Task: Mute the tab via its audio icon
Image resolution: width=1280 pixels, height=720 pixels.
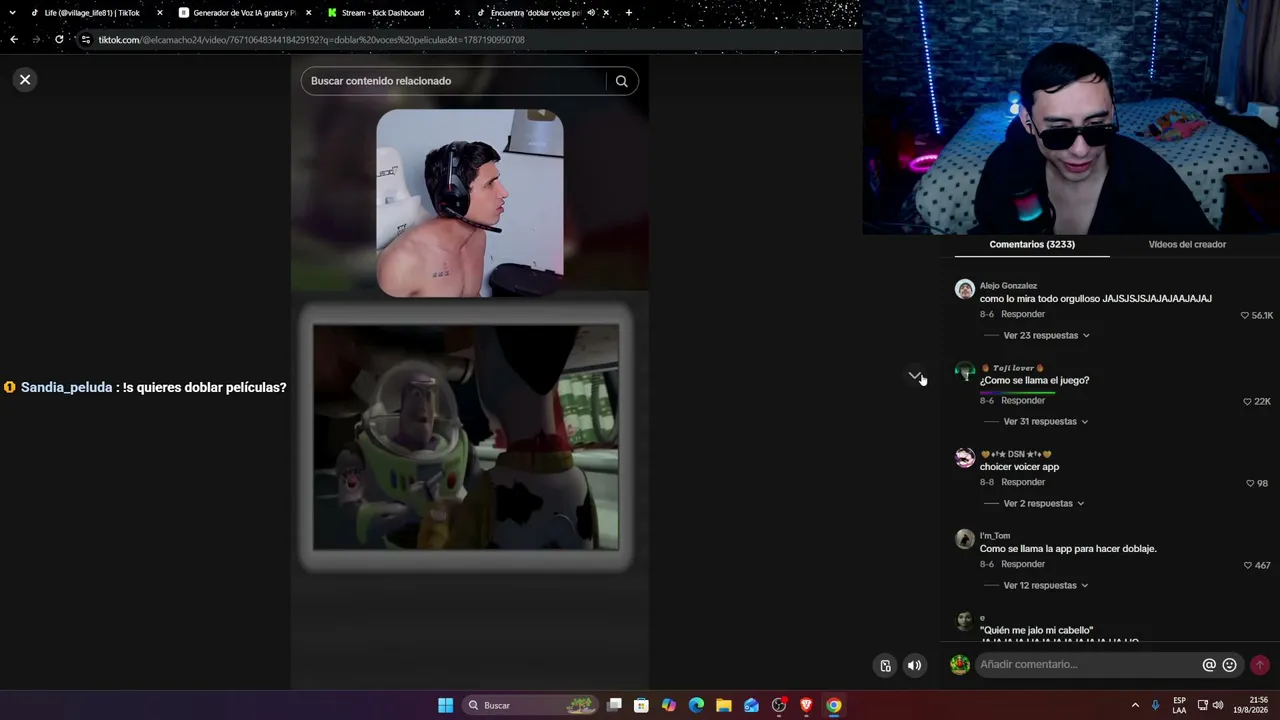Action: (x=591, y=13)
